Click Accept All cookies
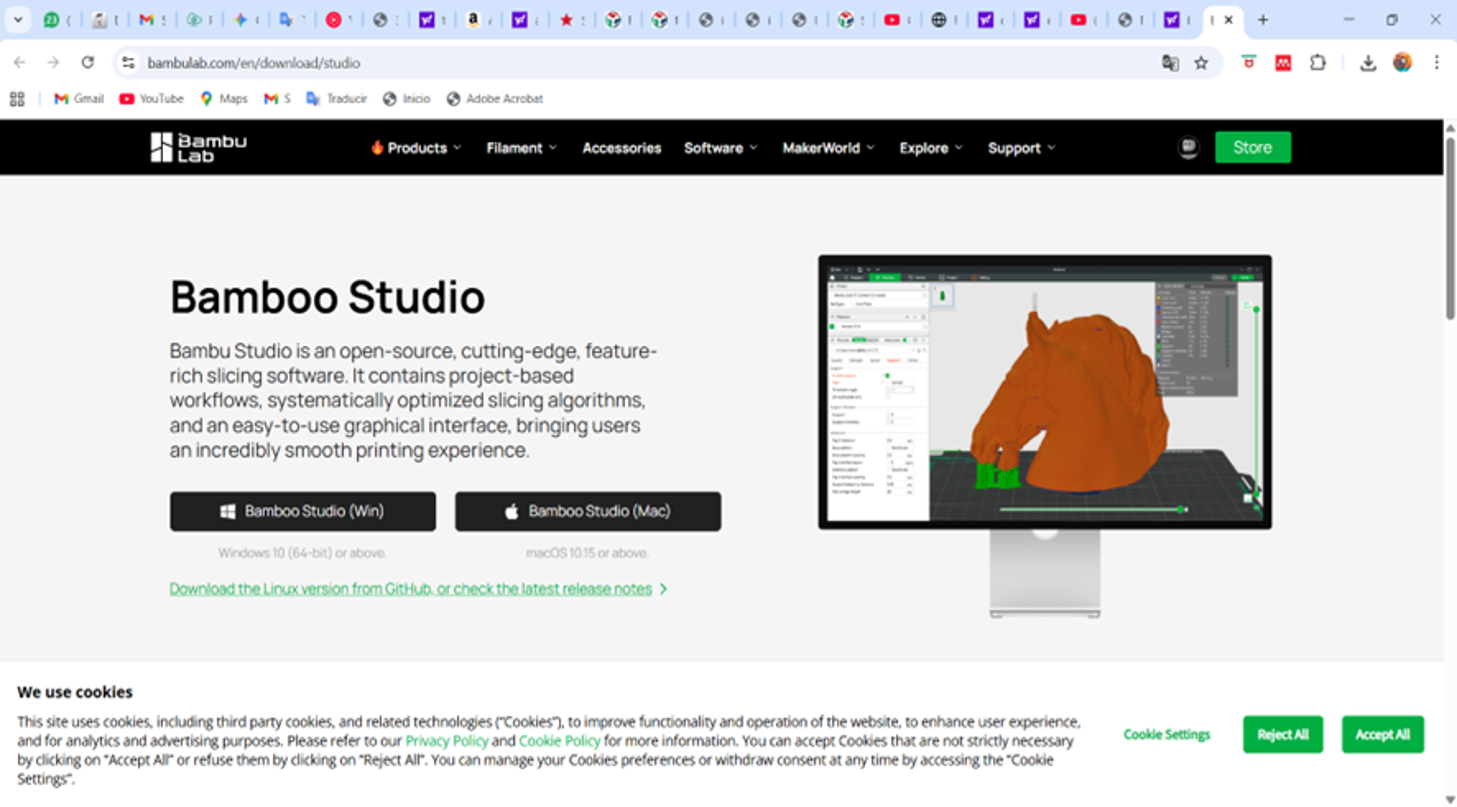Viewport: 1457px width, 807px height. pos(1383,734)
